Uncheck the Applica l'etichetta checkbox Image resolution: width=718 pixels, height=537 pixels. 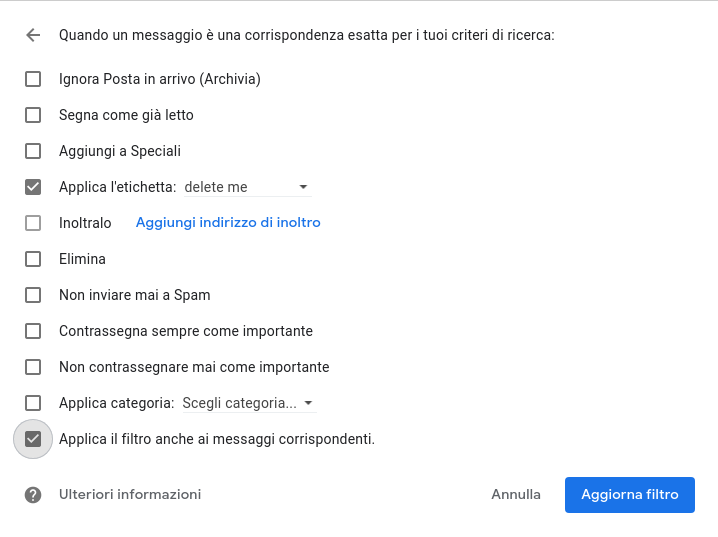[x=33, y=187]
